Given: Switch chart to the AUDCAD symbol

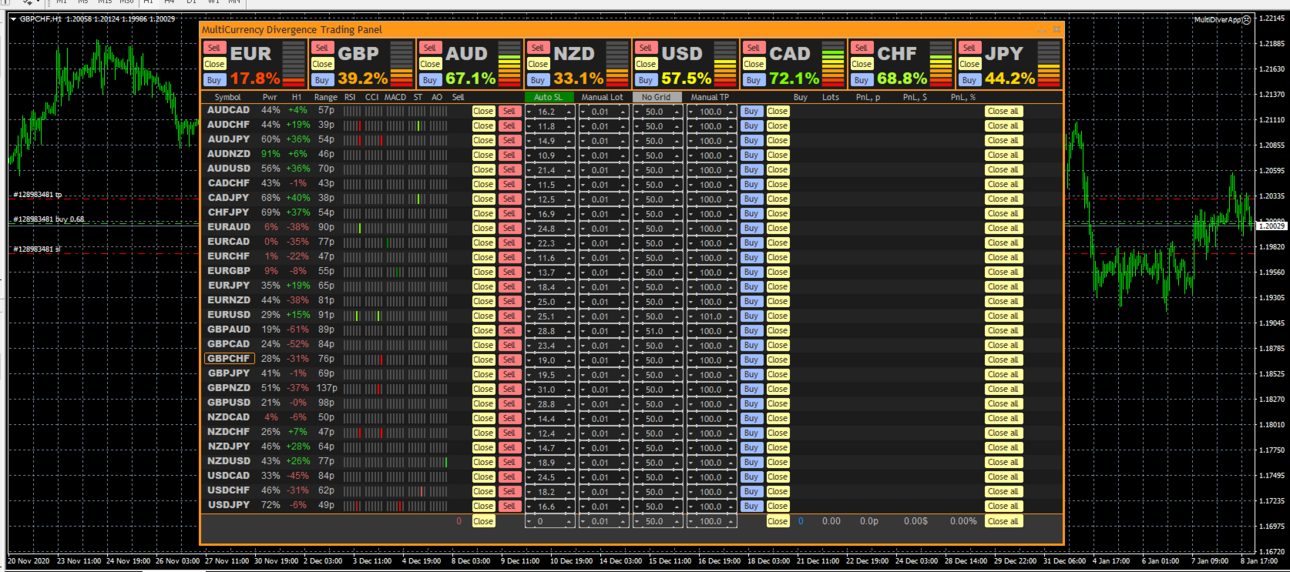Looking at the screenshot, I should coord(229,110).
